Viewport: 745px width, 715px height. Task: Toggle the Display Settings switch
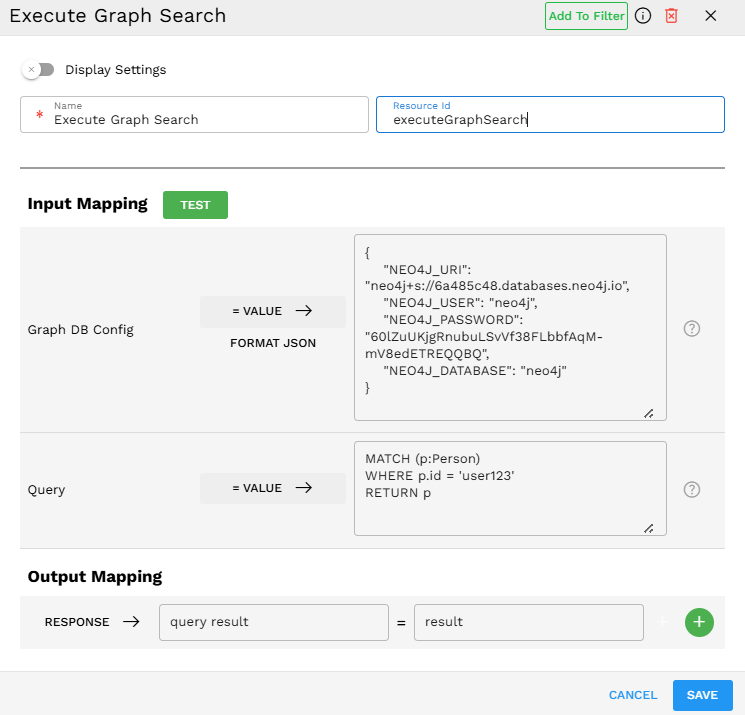tap(39, 70)
